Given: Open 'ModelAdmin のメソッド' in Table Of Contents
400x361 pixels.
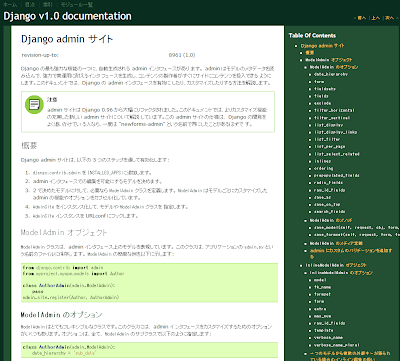Looking at the screenshot, I should click(331, 220).
